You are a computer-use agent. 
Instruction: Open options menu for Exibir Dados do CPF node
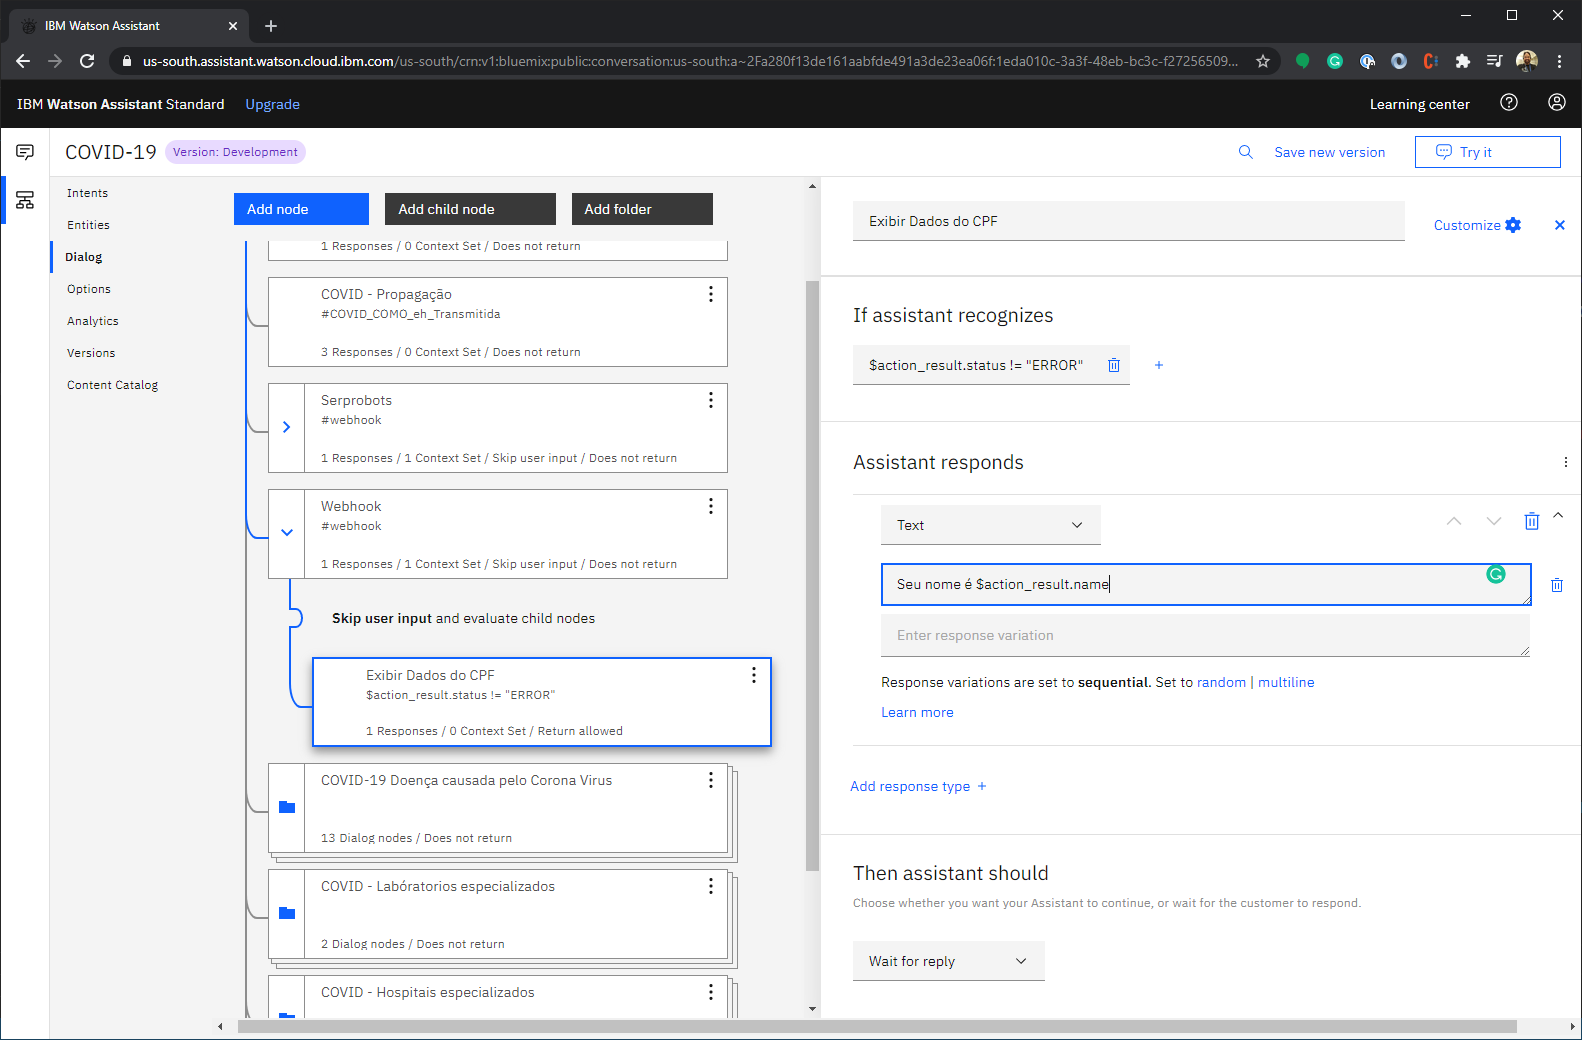(754, 675)
